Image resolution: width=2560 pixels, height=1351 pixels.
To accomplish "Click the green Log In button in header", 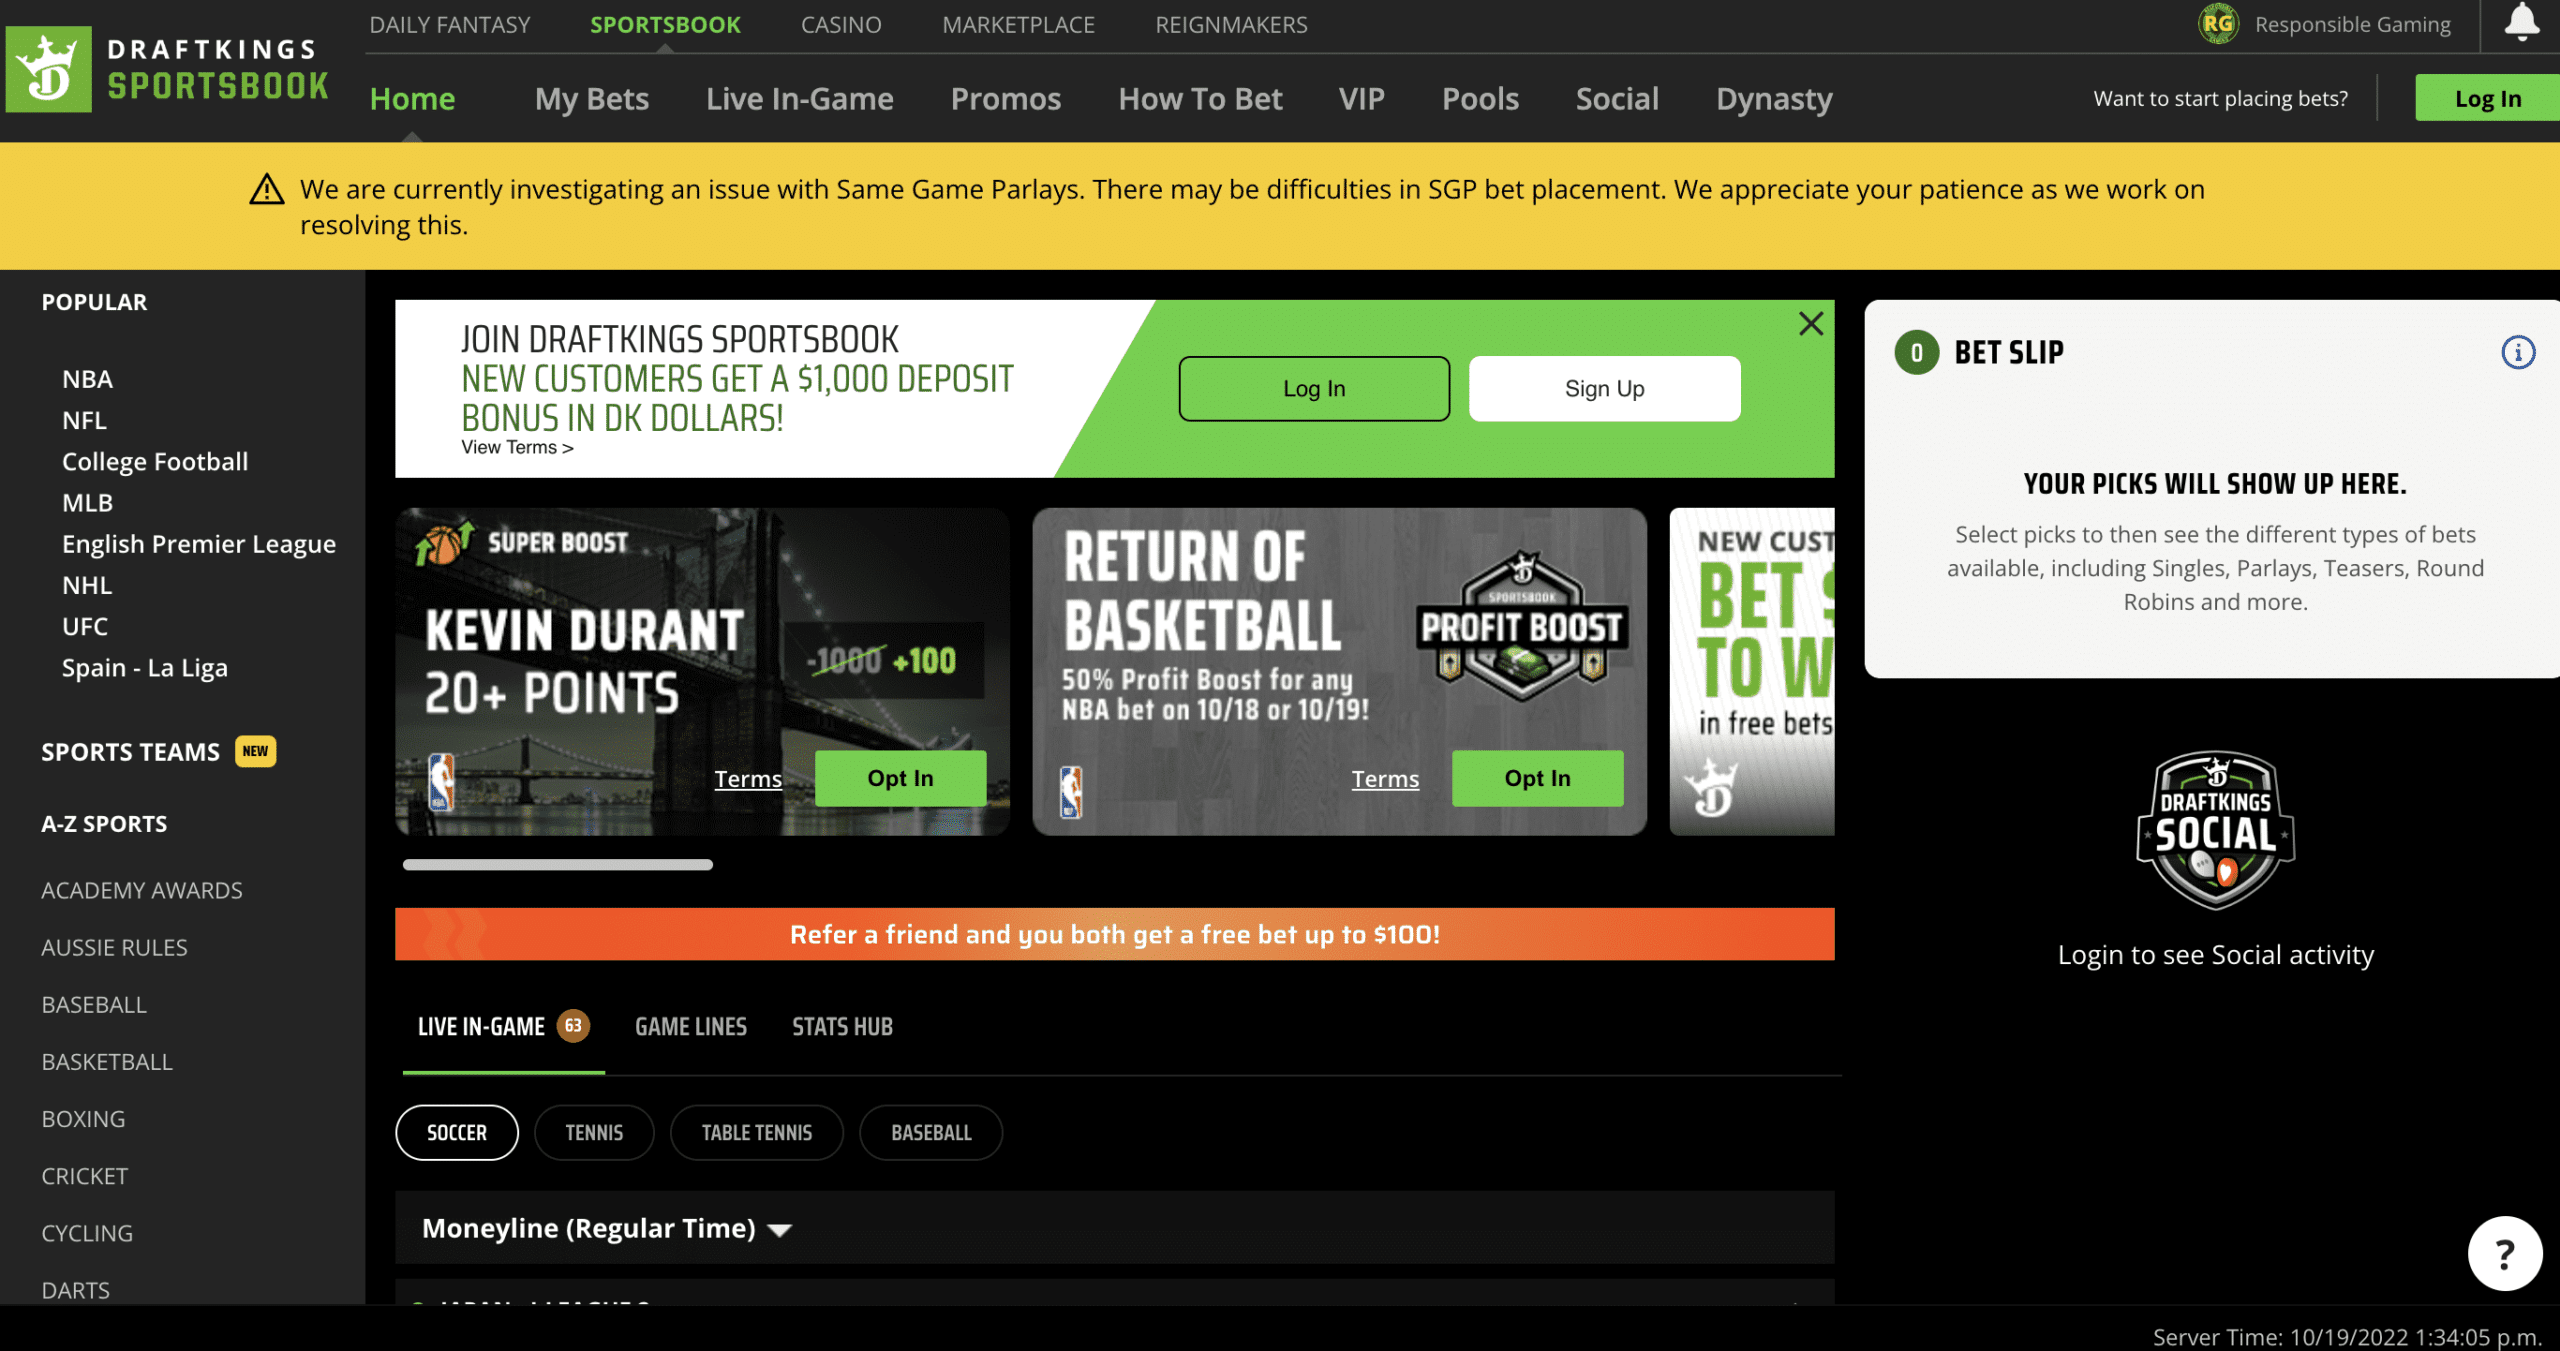I will (x=2487, y=98).
